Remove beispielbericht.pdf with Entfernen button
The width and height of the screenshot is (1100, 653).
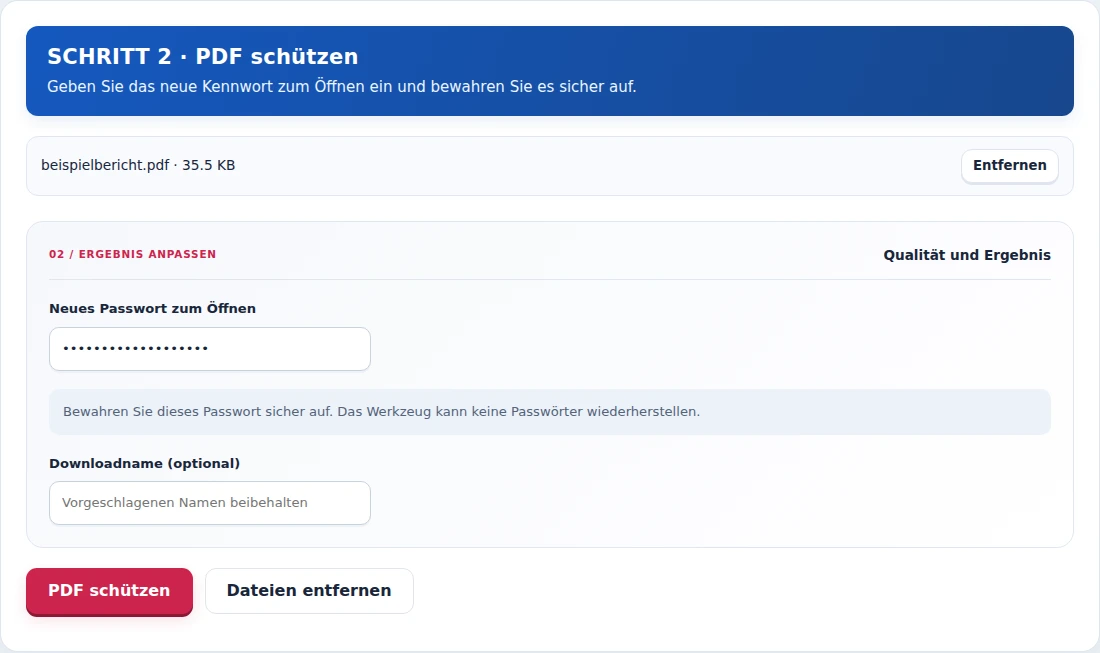click(1010, 166)
